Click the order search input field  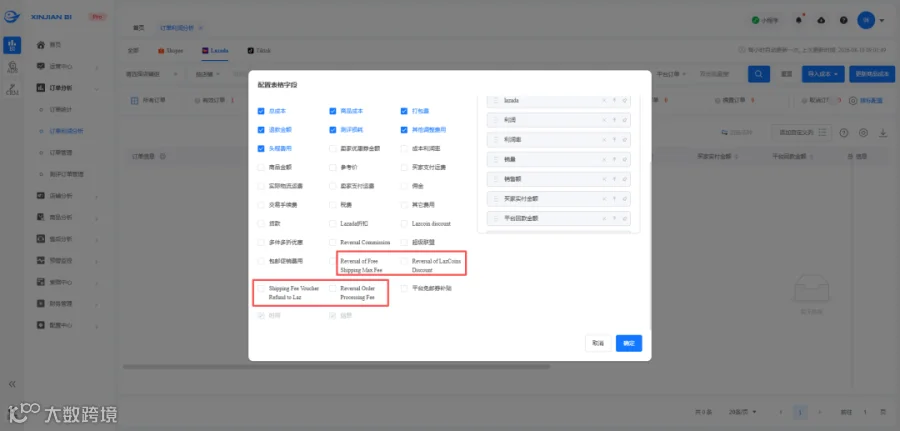[717, 74]
